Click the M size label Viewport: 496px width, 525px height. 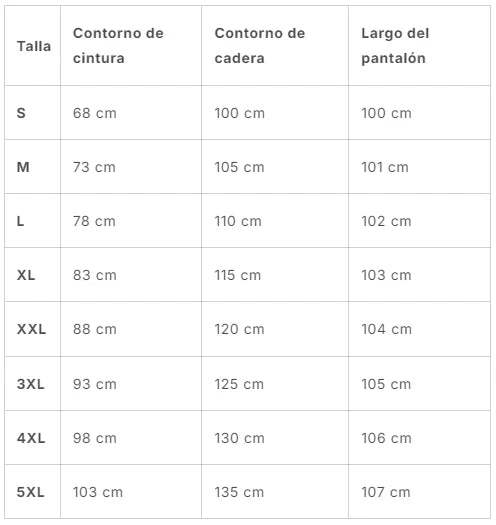23,167
